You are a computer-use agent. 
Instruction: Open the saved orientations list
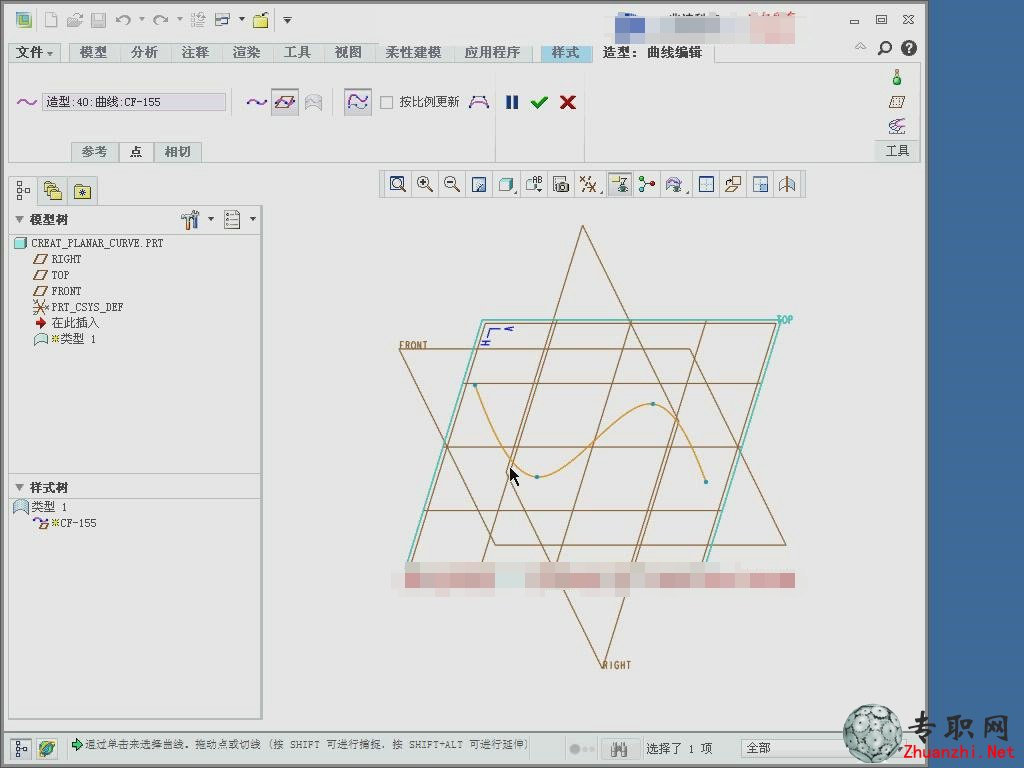(534, 184)
